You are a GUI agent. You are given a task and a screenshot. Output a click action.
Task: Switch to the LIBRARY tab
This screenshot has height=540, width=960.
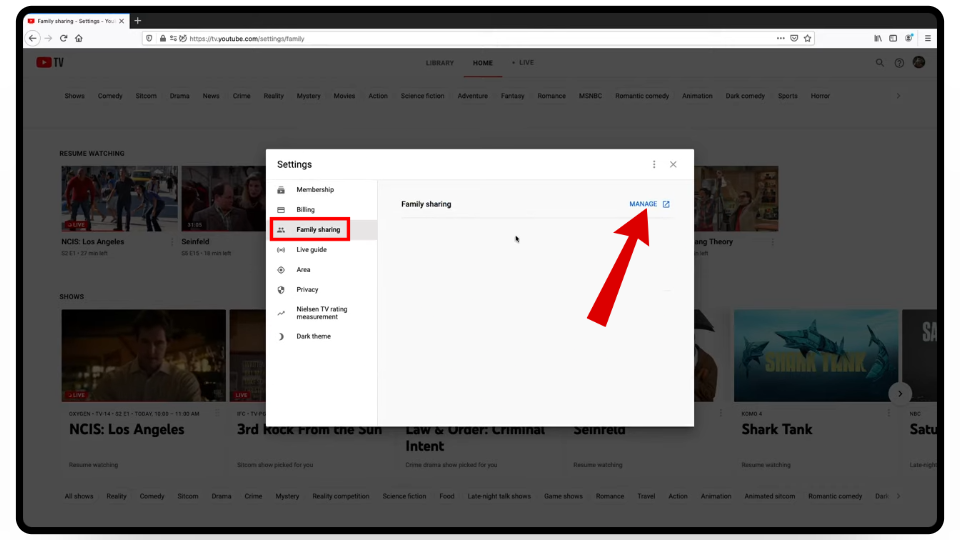(x=440, y=63)
